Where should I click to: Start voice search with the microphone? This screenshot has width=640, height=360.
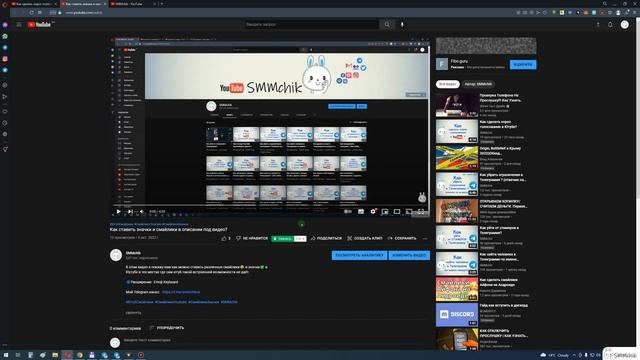(402, 24)
